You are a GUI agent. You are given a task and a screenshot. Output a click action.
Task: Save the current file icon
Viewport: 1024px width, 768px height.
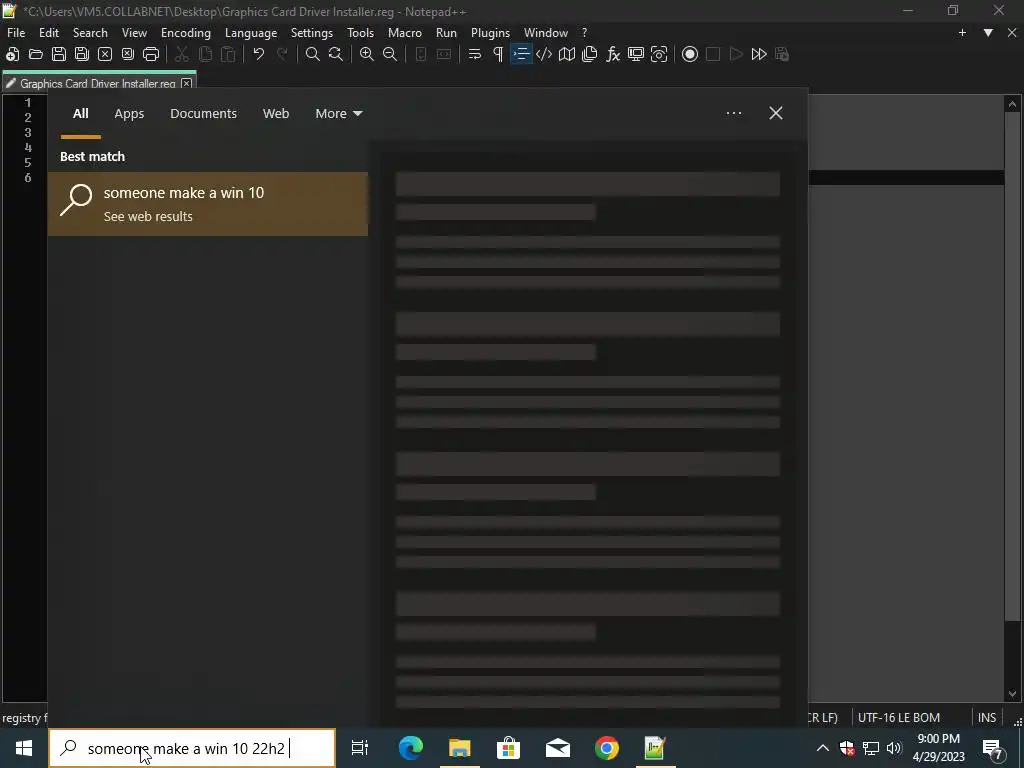59,54
